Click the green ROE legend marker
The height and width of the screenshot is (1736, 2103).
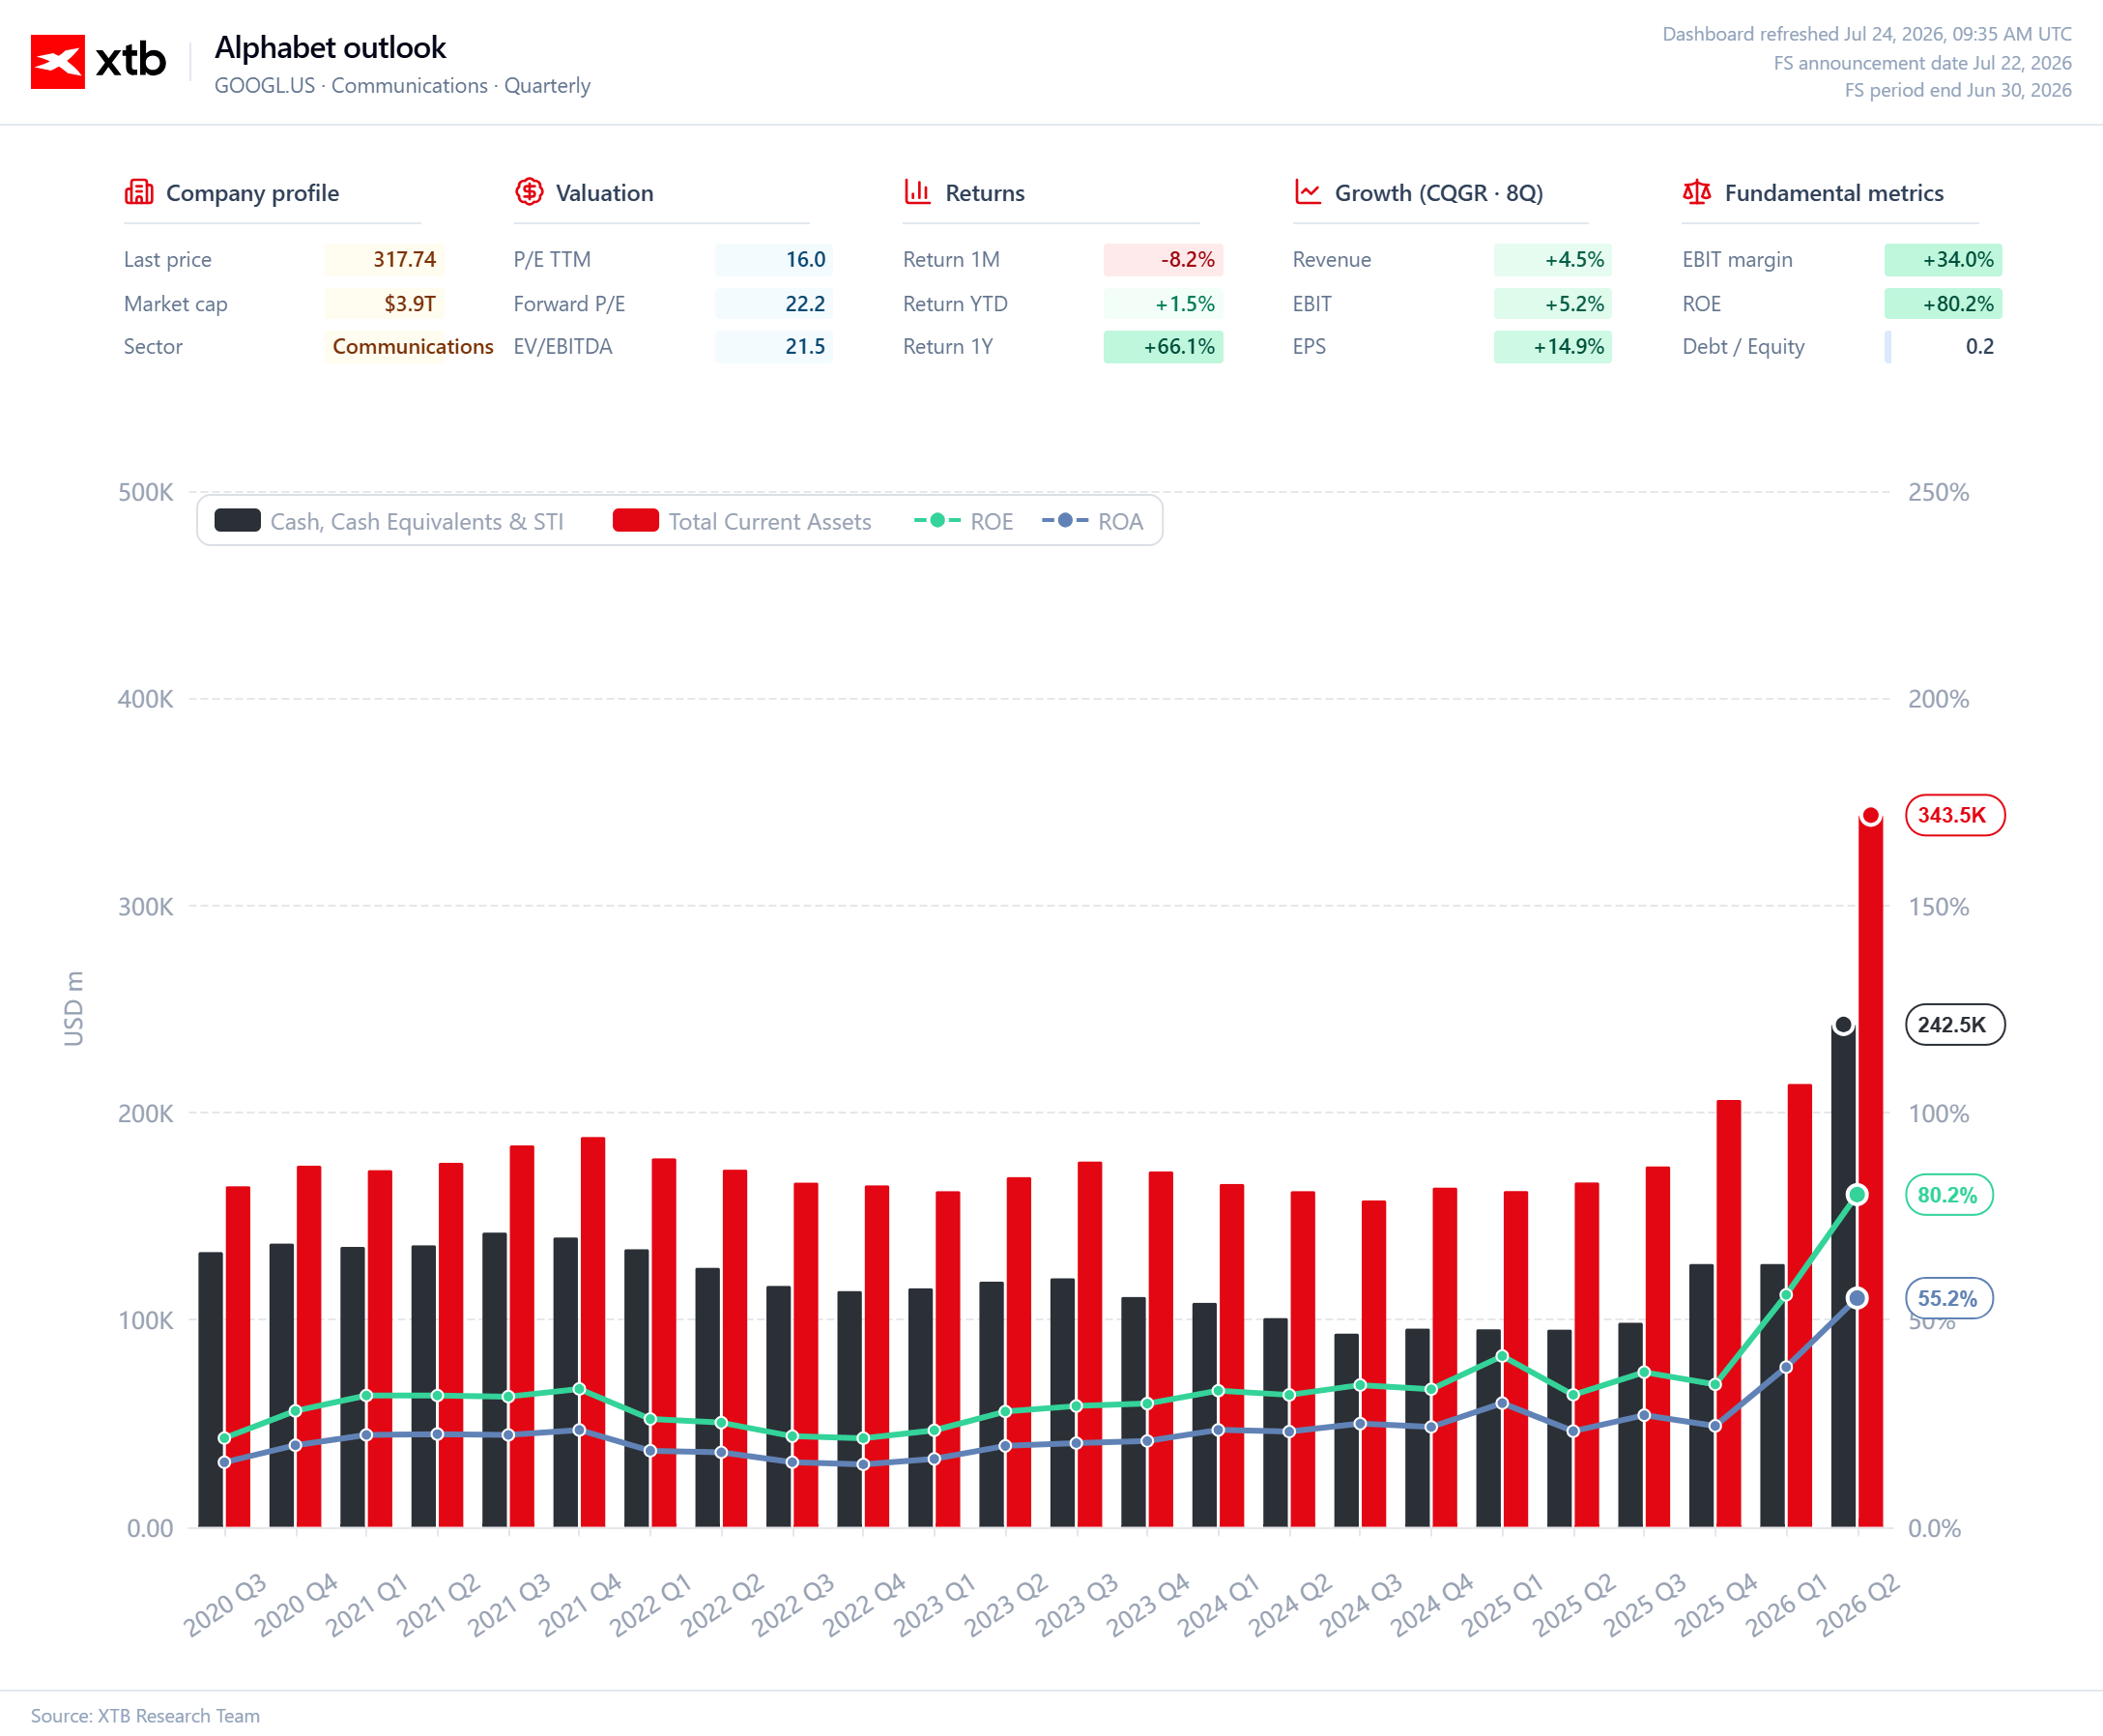click(937, 520)
